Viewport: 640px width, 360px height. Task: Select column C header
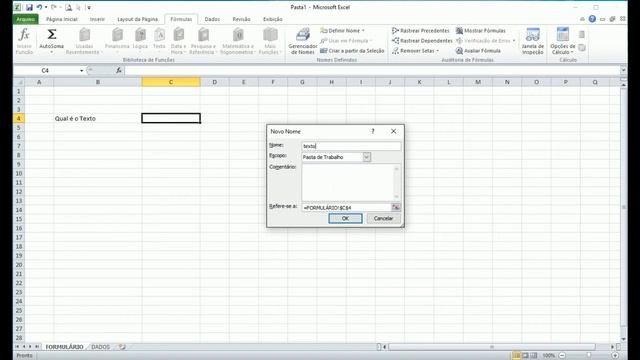pyautogui.click(x=171, y=82)
